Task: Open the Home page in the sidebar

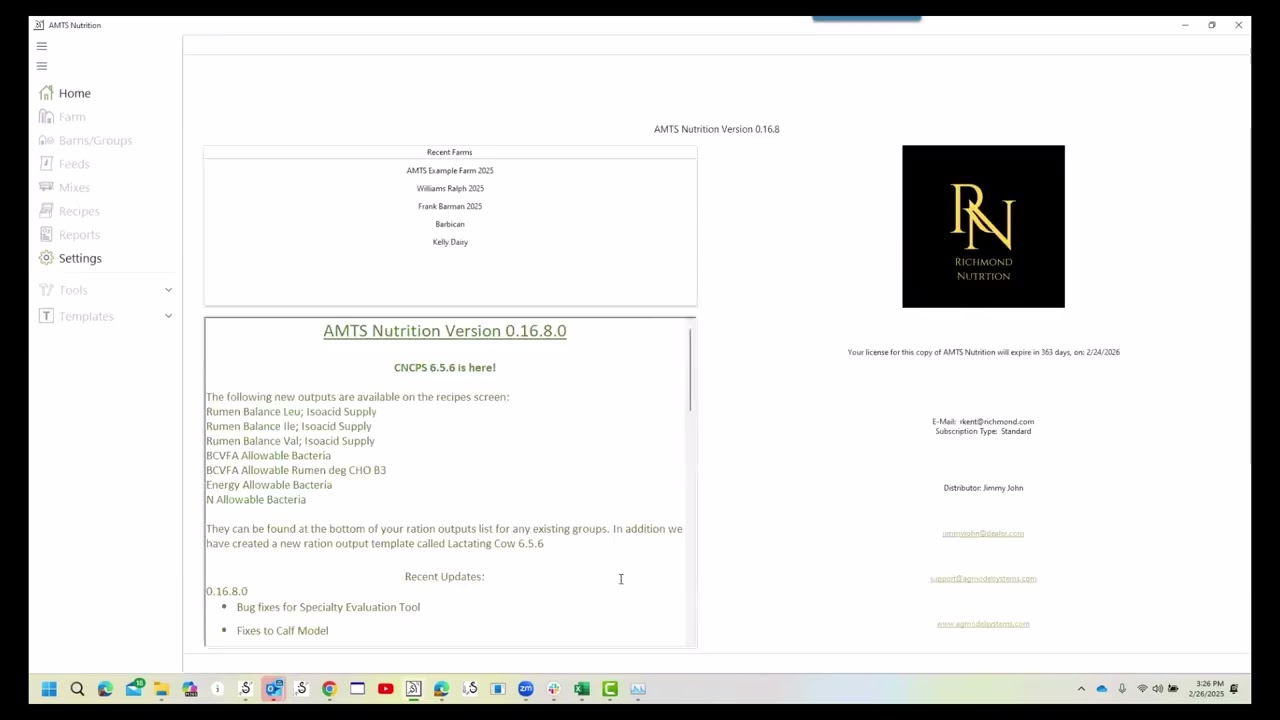Action: pyautogui.click(x=66, y=93)
